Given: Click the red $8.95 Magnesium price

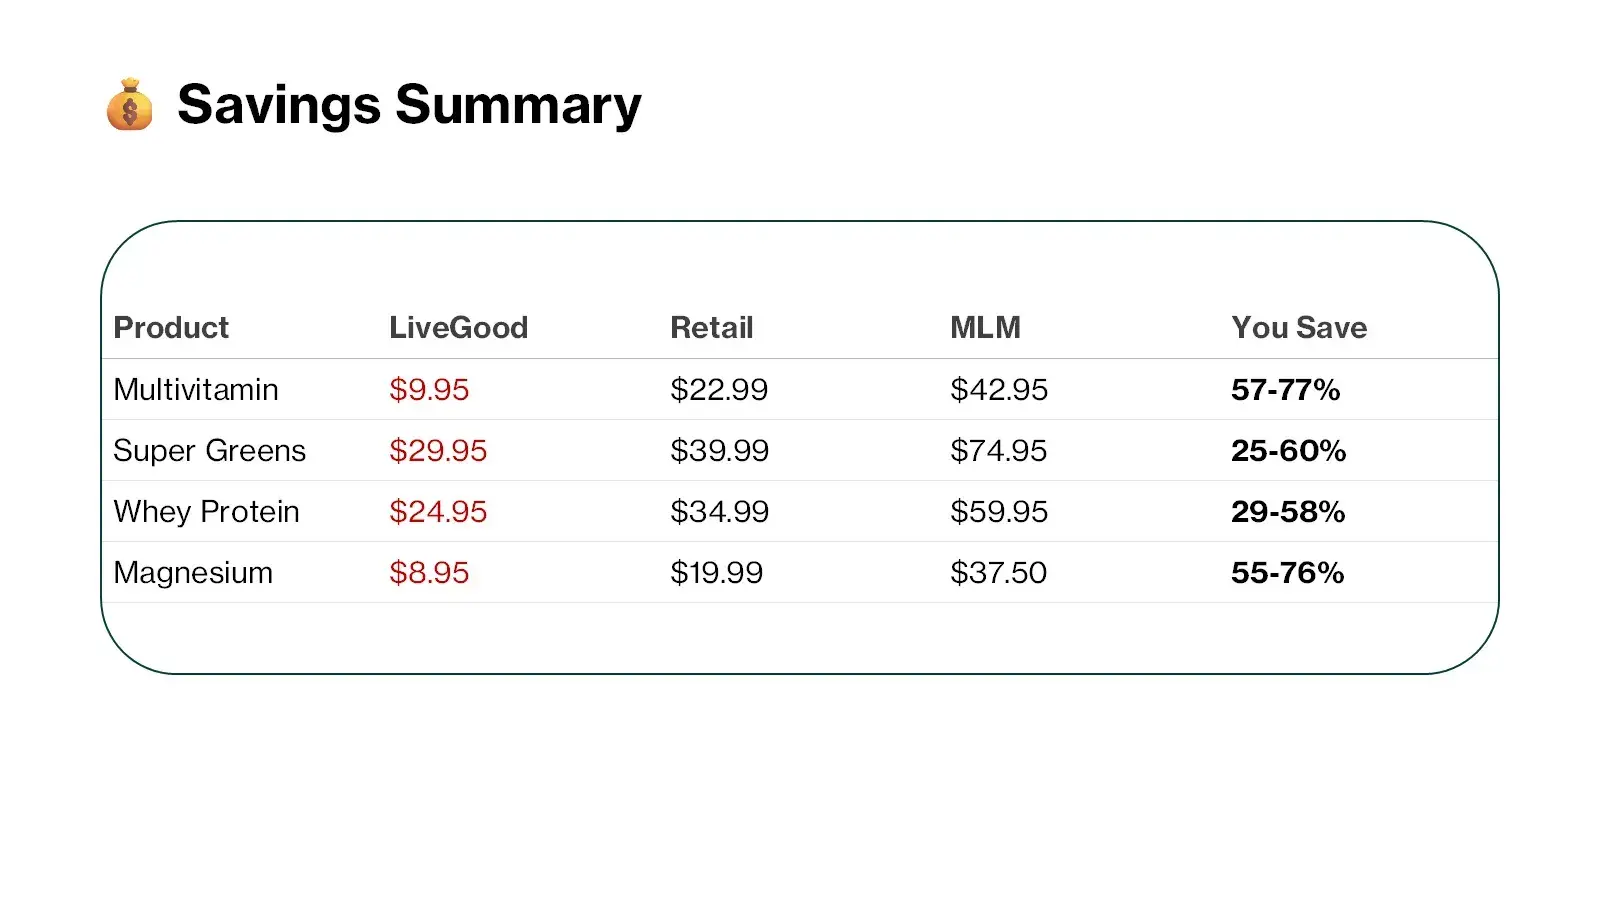Looking at the screenshot, I should pos(429,573).
